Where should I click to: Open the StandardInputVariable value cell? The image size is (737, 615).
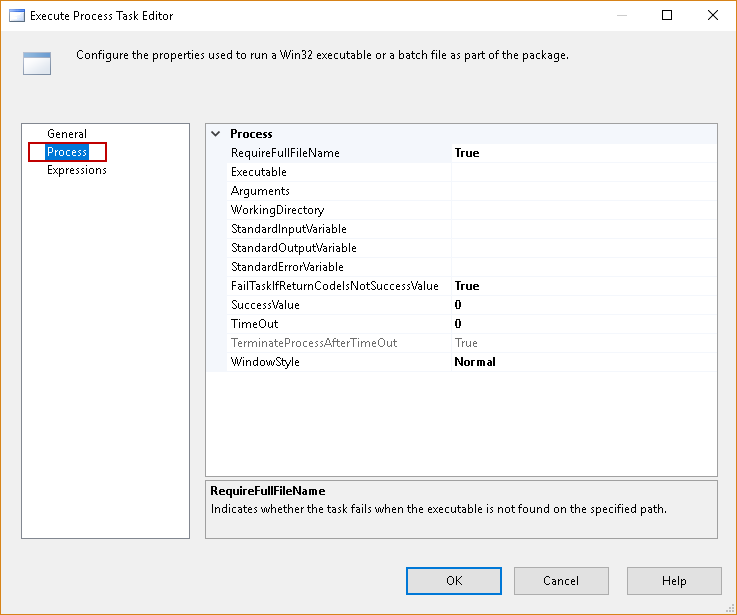583,229
